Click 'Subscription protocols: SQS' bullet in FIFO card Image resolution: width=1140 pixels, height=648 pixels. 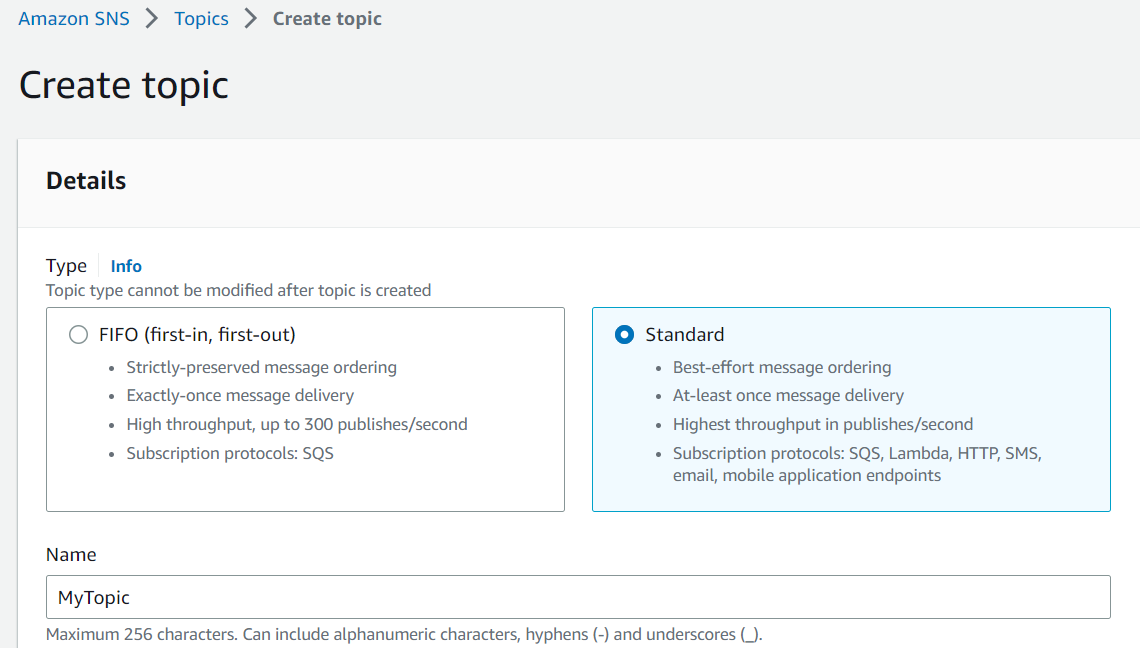pos(230,453)
